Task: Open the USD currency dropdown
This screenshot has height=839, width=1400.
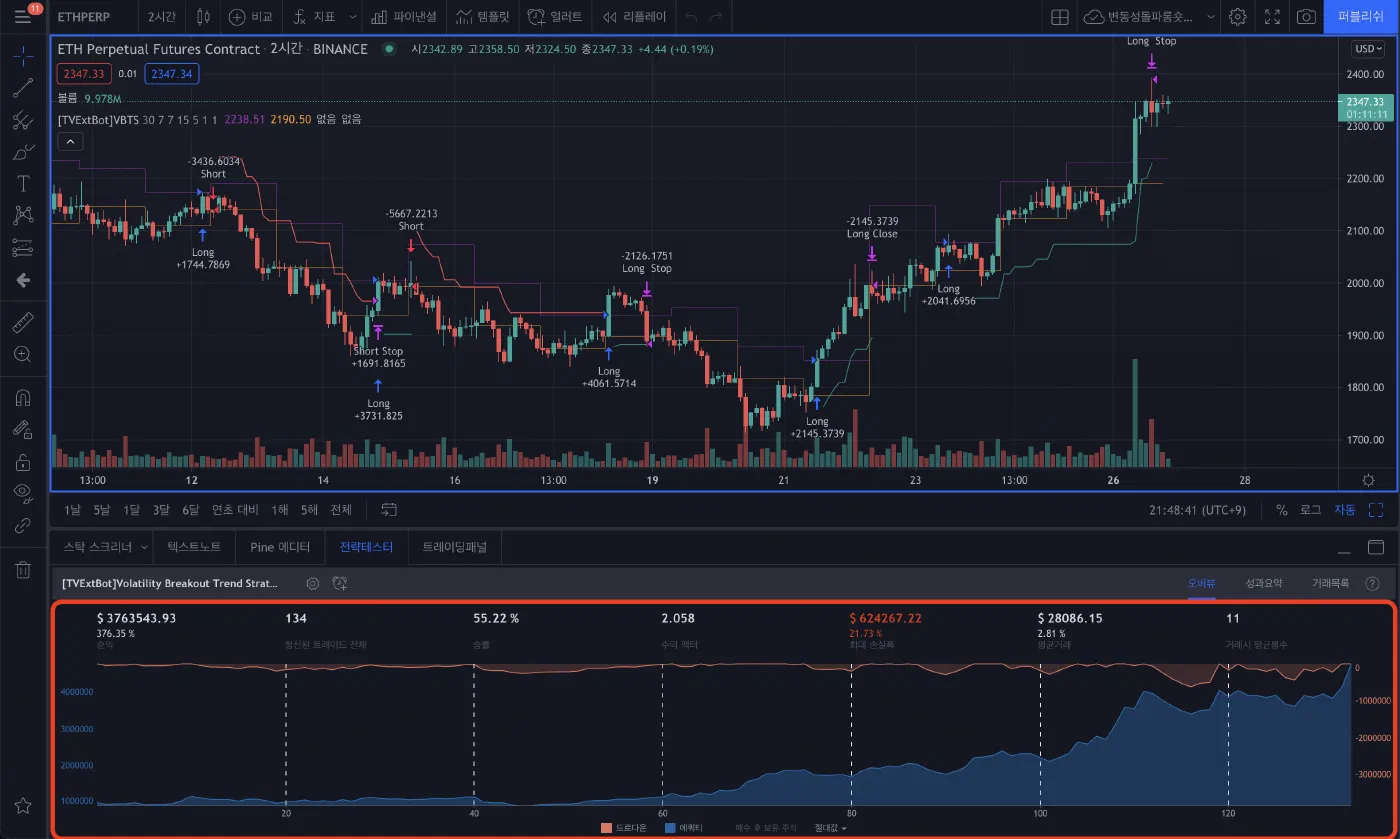Action: pyautogui.click(x=1368, y=48)
